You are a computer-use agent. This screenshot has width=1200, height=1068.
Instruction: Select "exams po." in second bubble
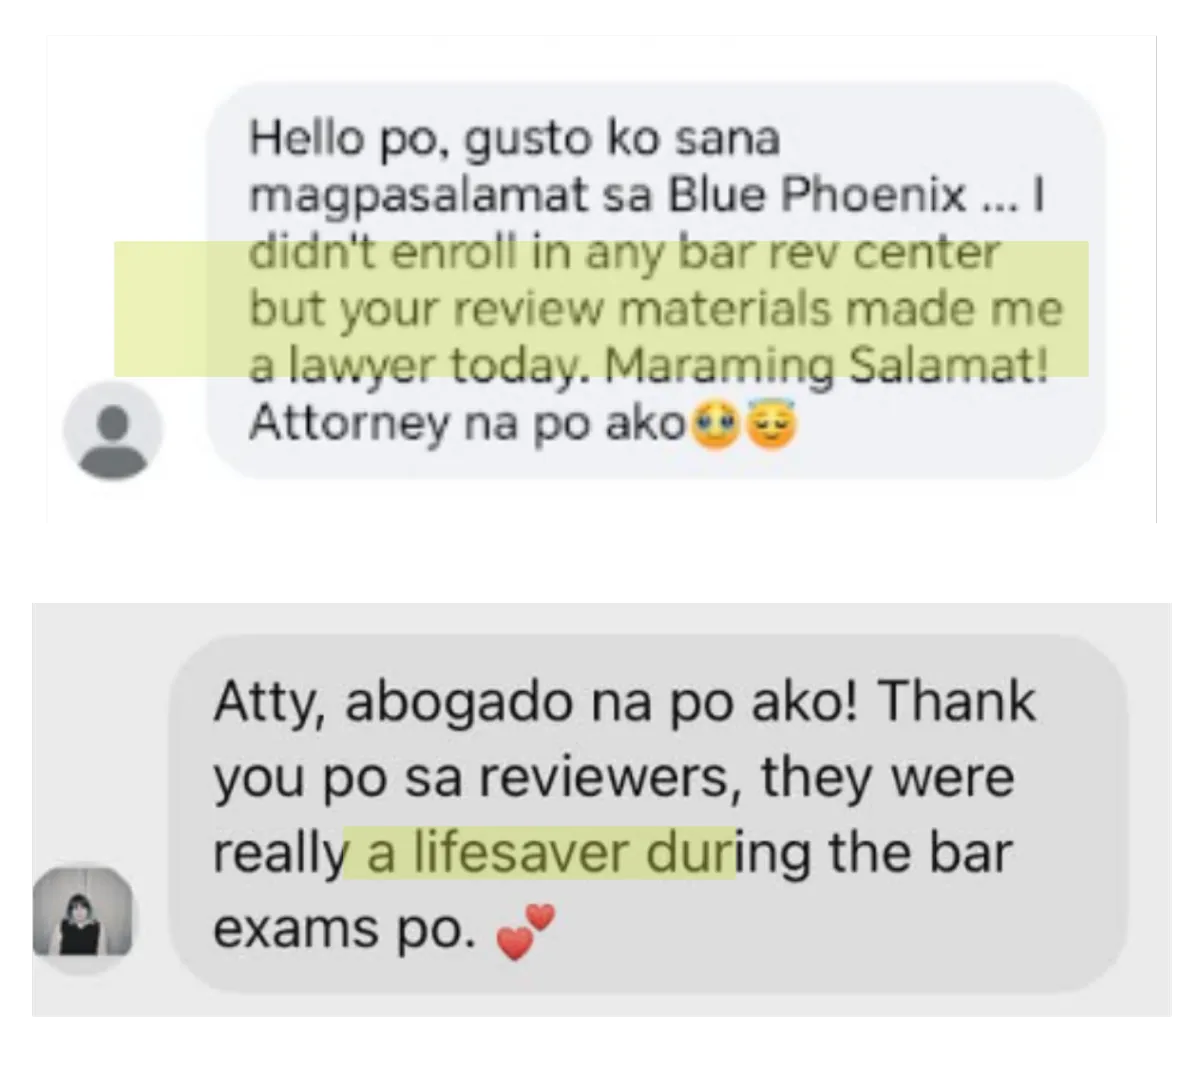pos(345,930)
